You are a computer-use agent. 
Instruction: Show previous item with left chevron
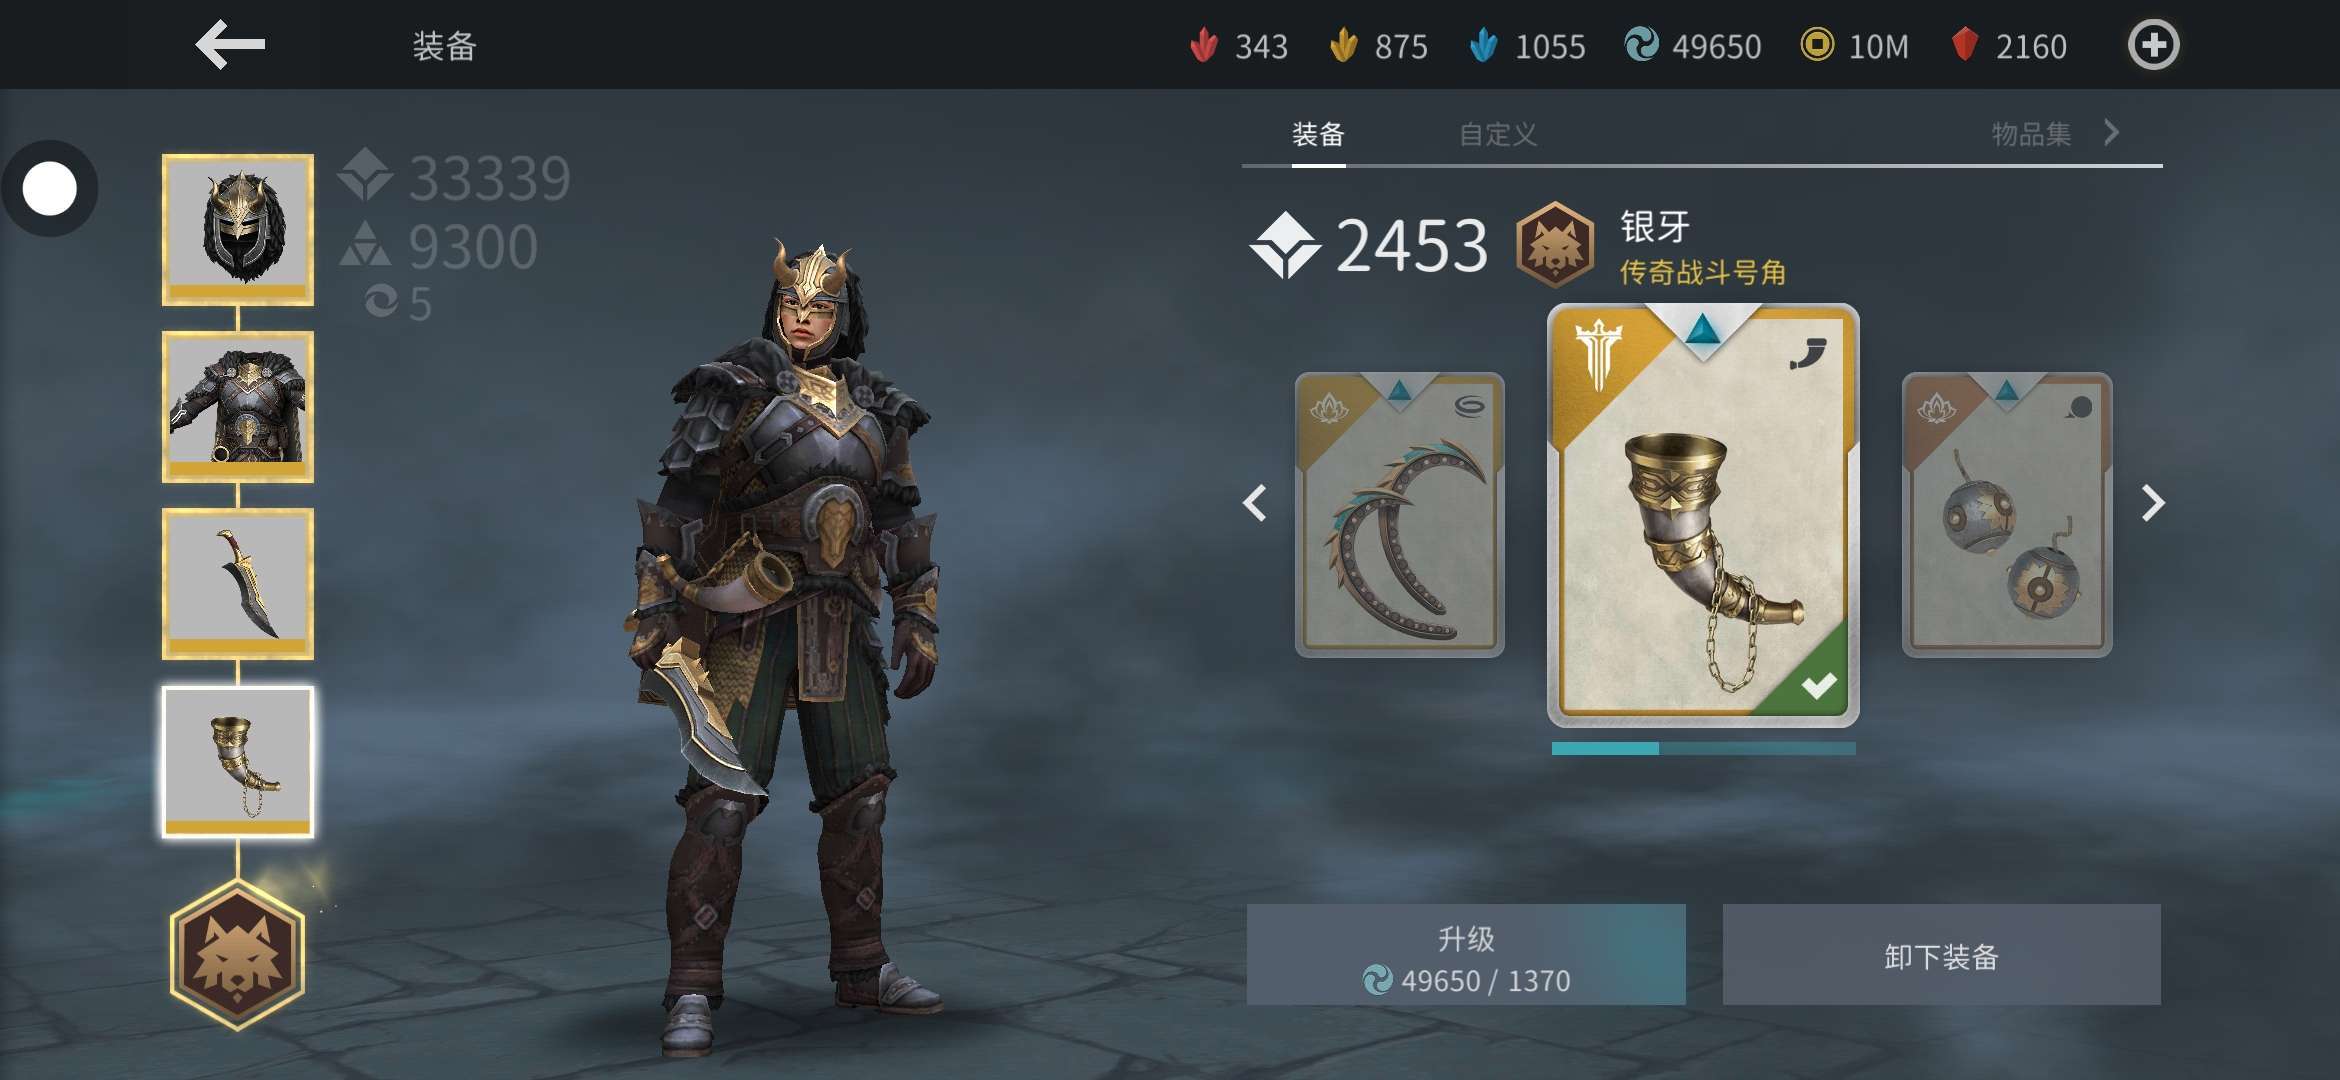pos(1255,503)
